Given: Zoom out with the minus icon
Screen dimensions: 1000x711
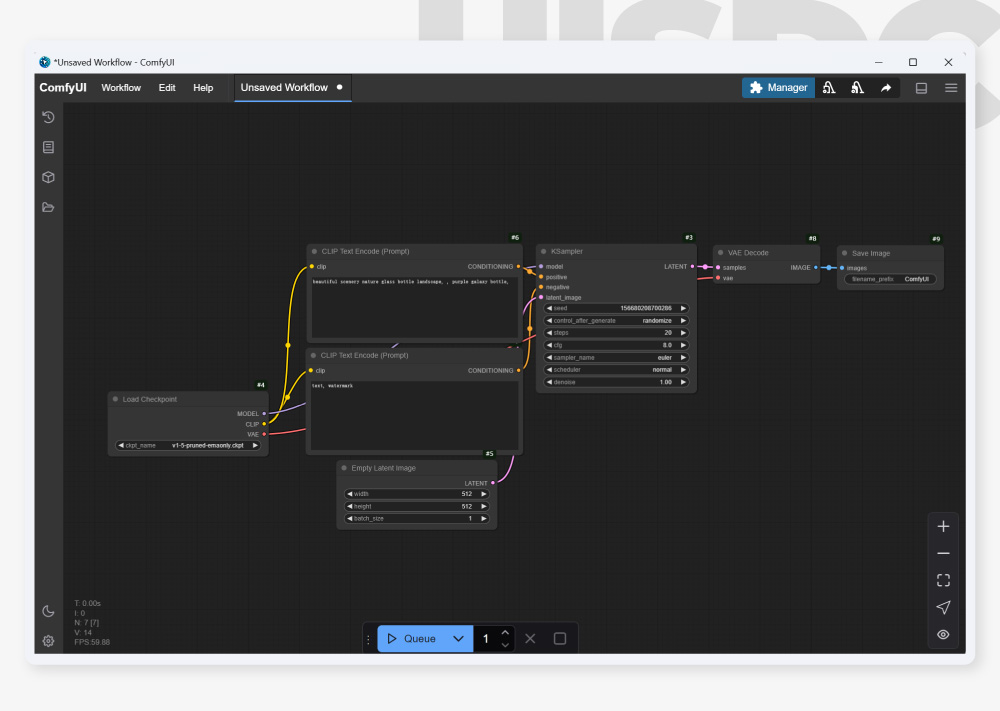Looking at the screenshot, I should pyautogui.click(x=943, y=553).
